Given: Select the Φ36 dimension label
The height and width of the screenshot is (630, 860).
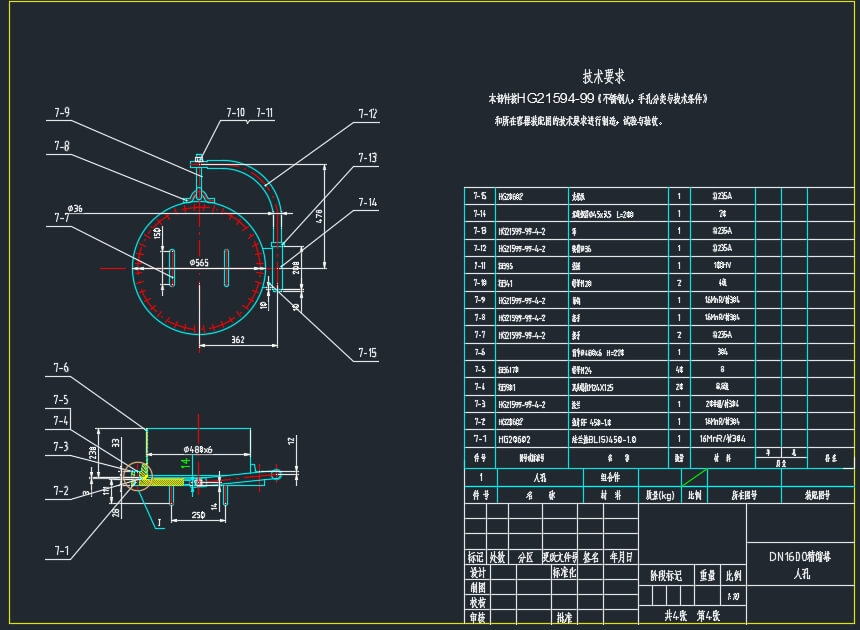Looking at the screenshot, I should point(75,208).
